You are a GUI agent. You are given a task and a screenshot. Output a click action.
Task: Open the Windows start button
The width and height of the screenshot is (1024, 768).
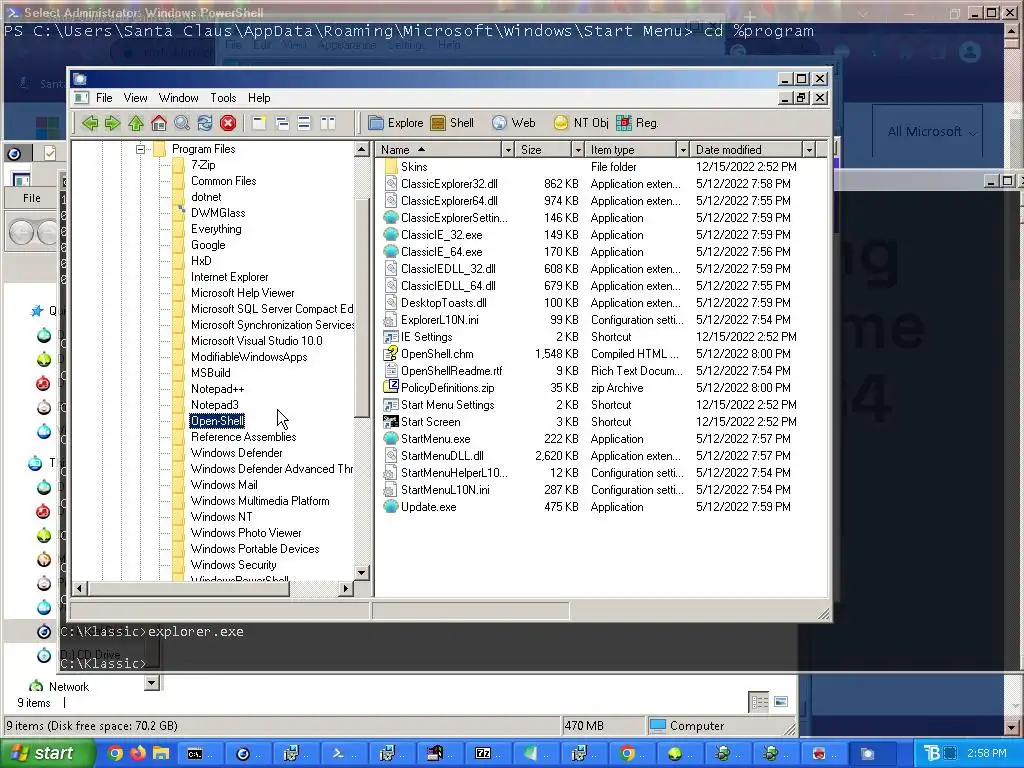pyautogui.click(x=46, y=754)
